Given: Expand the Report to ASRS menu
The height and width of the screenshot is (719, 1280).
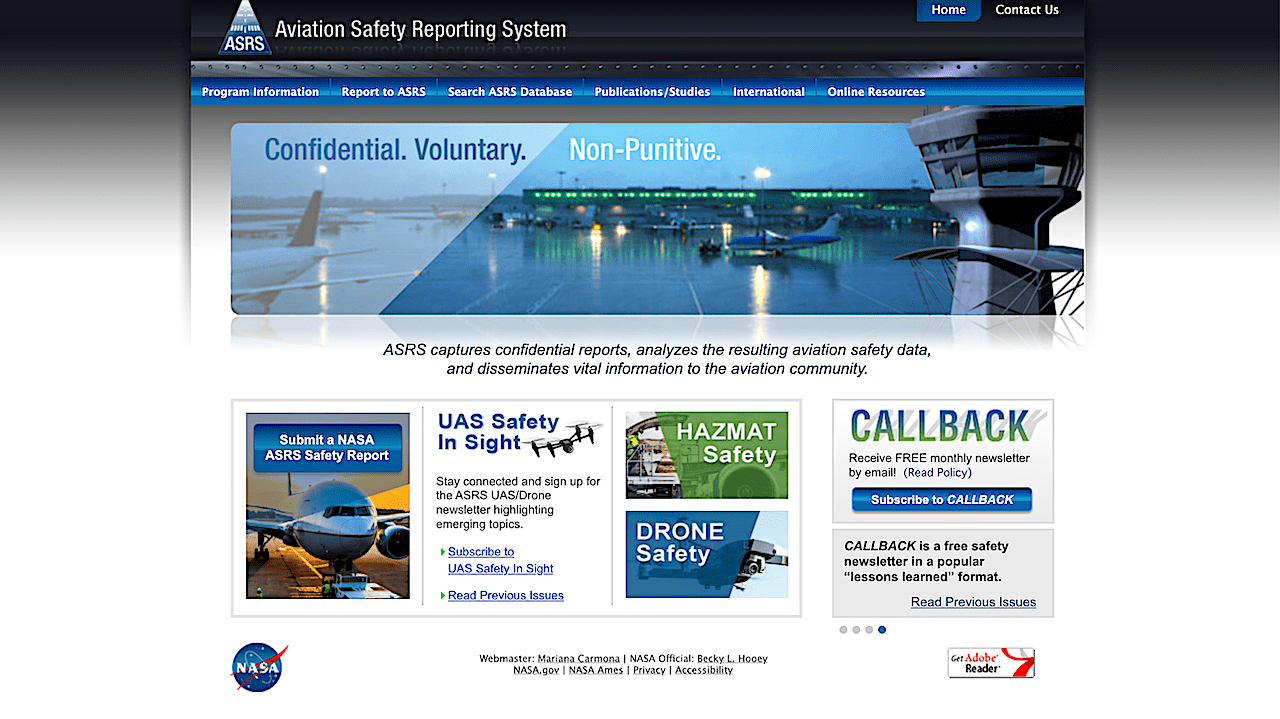Looking at the screenshot, I should pyautogui.click(x=383, y=92).
